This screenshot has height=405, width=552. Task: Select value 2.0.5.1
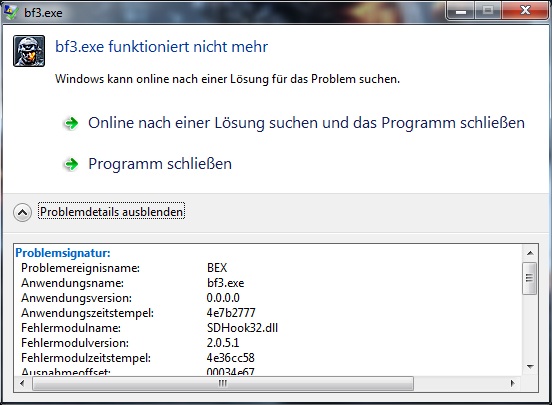pyautogui.click(x=222, y=343)
